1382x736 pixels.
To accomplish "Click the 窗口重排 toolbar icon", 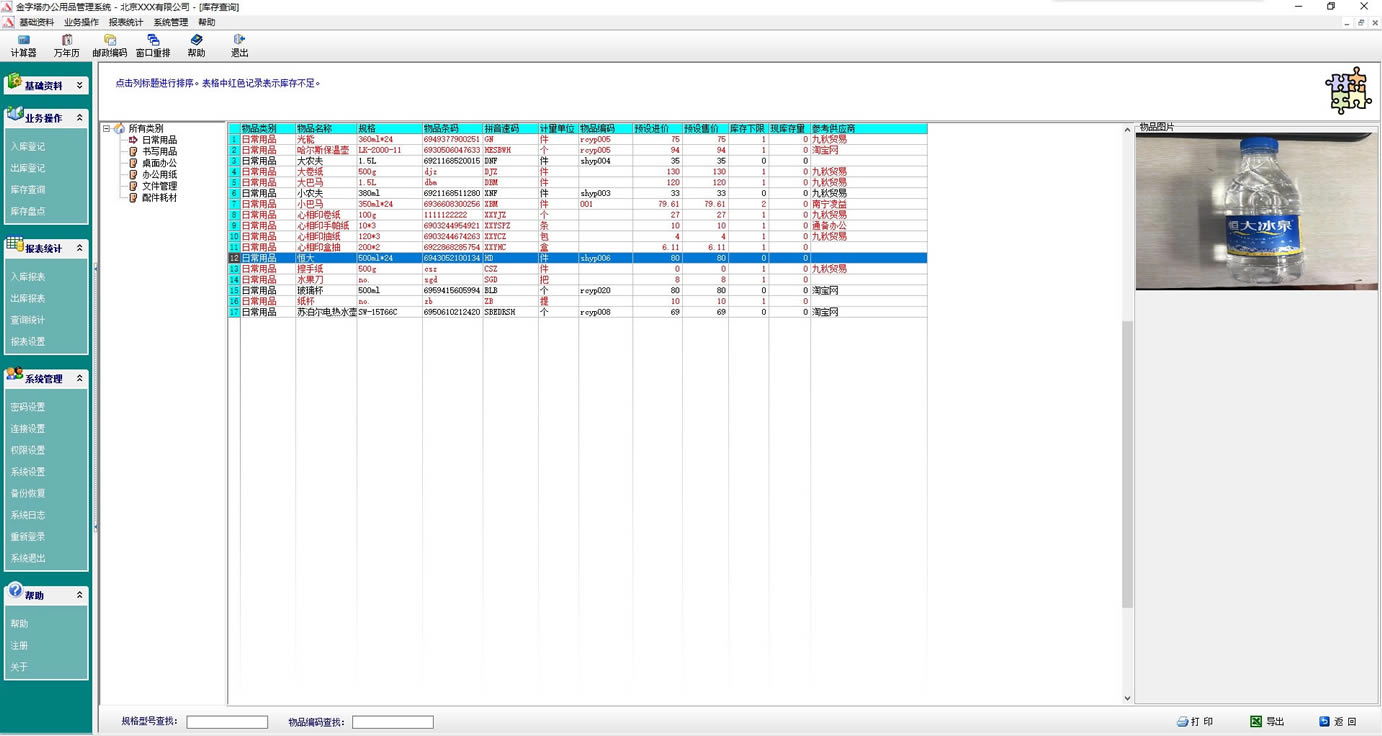I will click(x=153, y=45).
